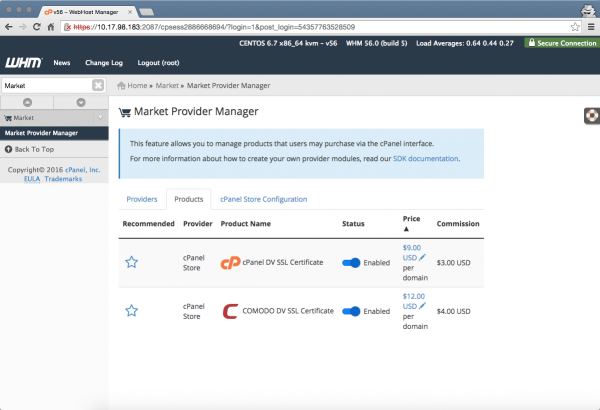Open a new browser tab
Viewport: 600px width, 410px height.
coord(147,12)
